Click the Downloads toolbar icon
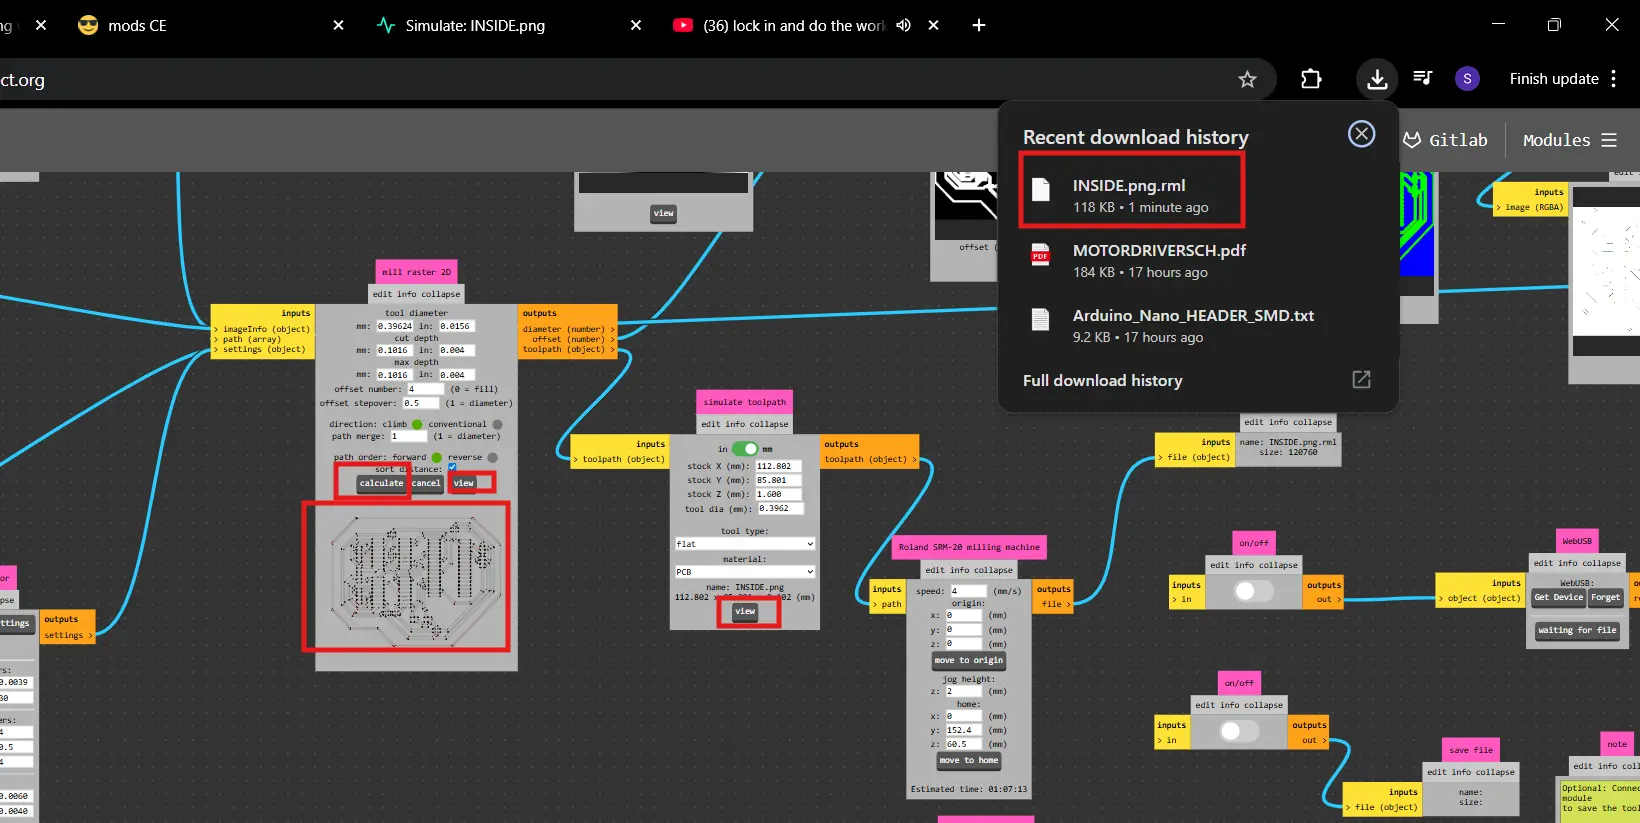 1377,79
